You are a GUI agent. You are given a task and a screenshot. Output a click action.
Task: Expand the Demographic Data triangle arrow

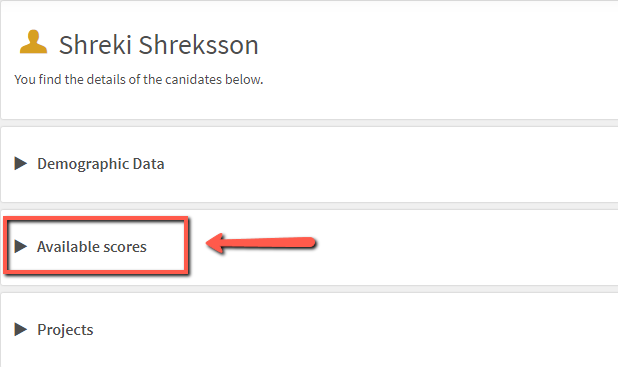point(20,163)
